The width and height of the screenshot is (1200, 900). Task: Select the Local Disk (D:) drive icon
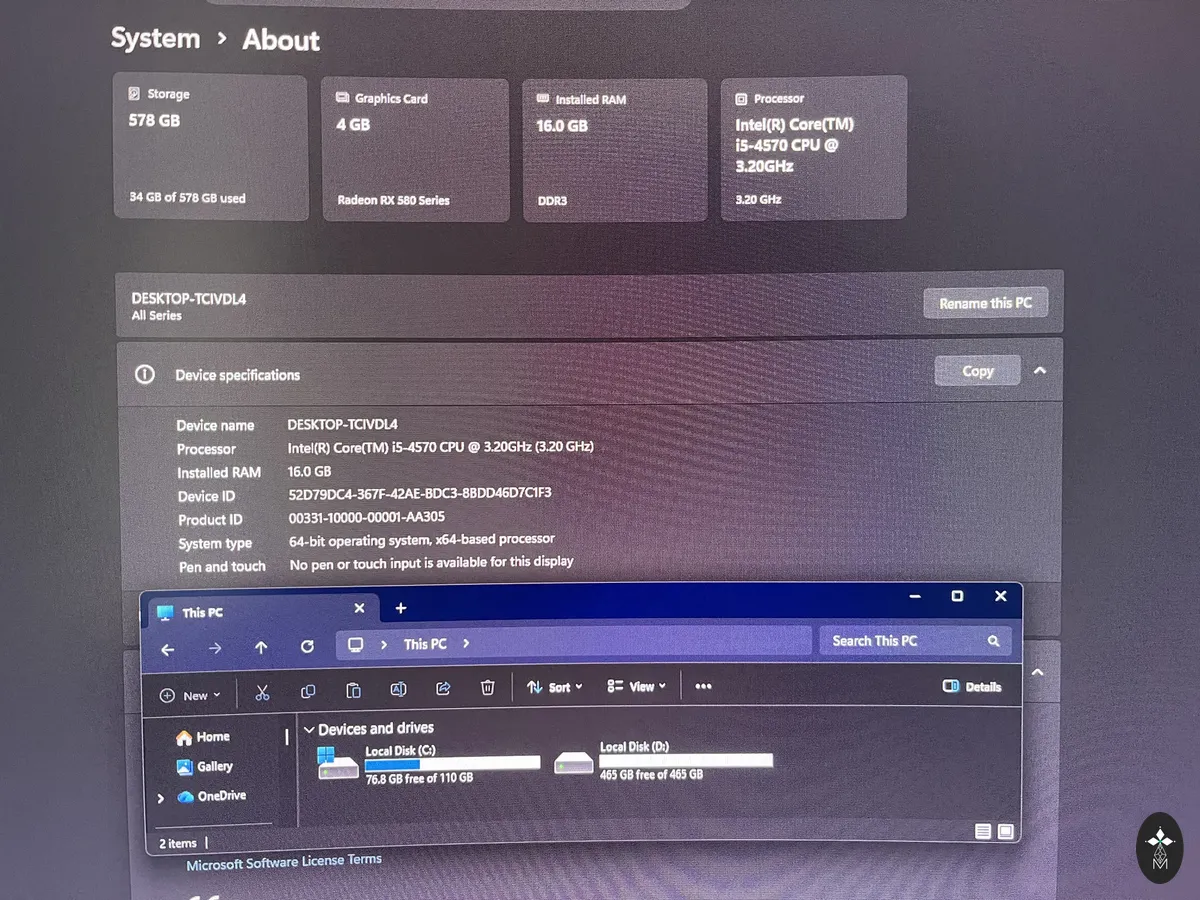pos(574,761)
